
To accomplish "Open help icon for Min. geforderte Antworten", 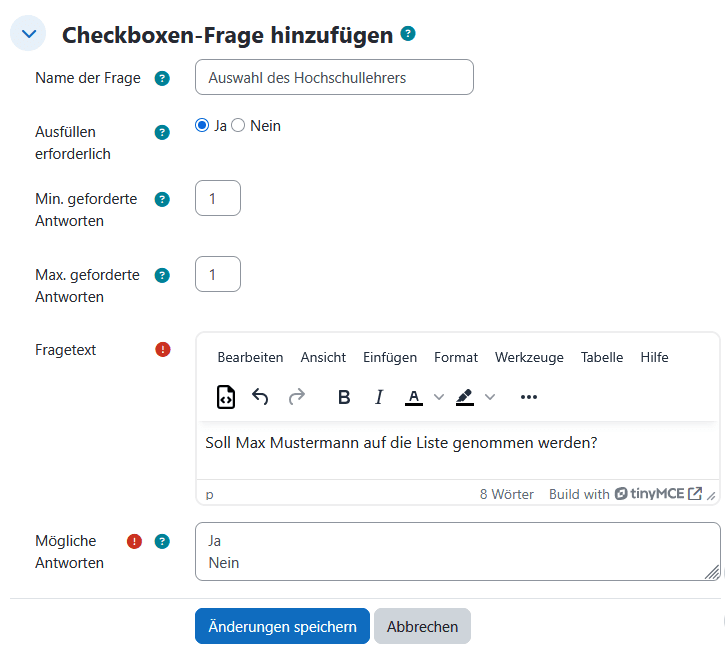I will click(162, 200).
